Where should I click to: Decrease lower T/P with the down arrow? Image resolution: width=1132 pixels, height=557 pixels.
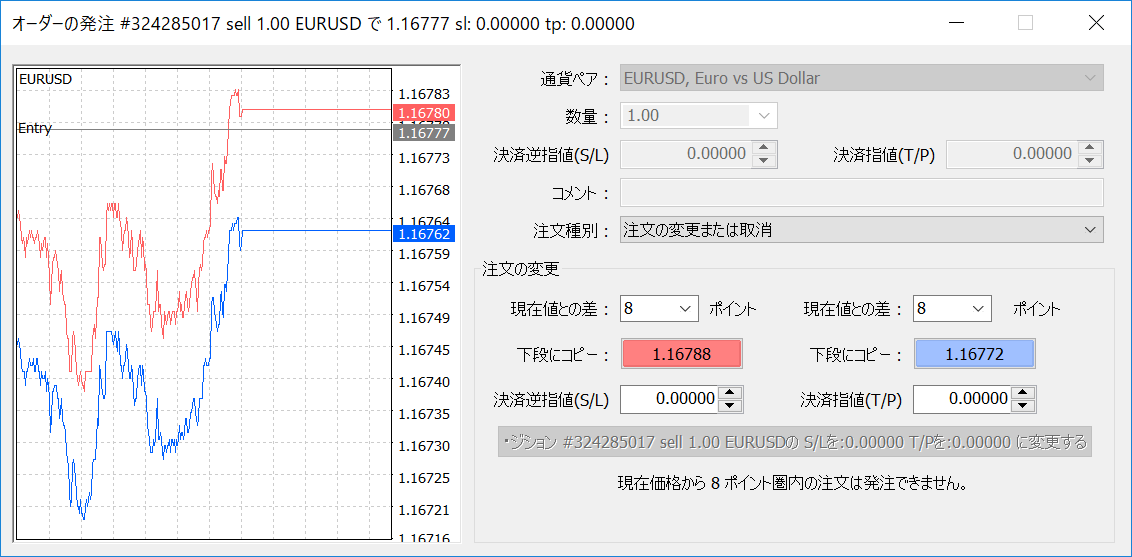[x=1024, y=405]
